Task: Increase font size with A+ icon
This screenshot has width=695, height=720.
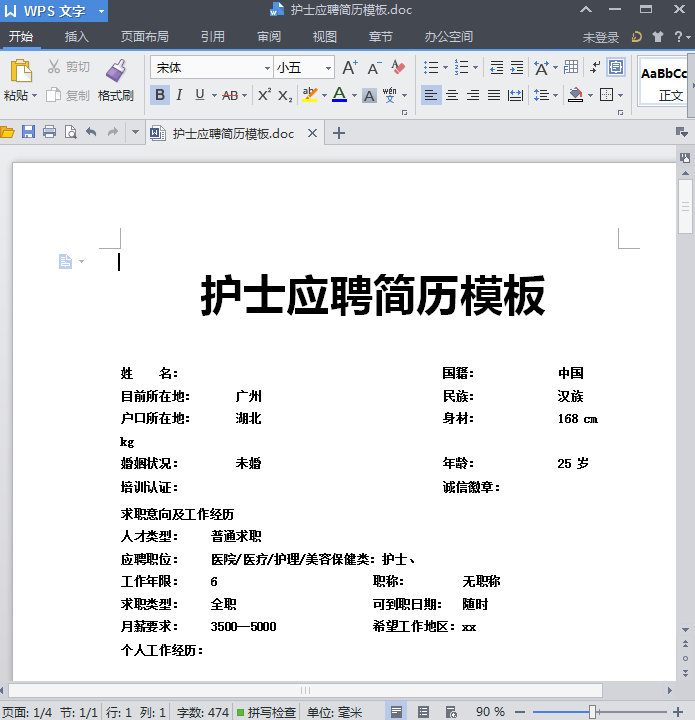Action: click(x=350, y=68)
